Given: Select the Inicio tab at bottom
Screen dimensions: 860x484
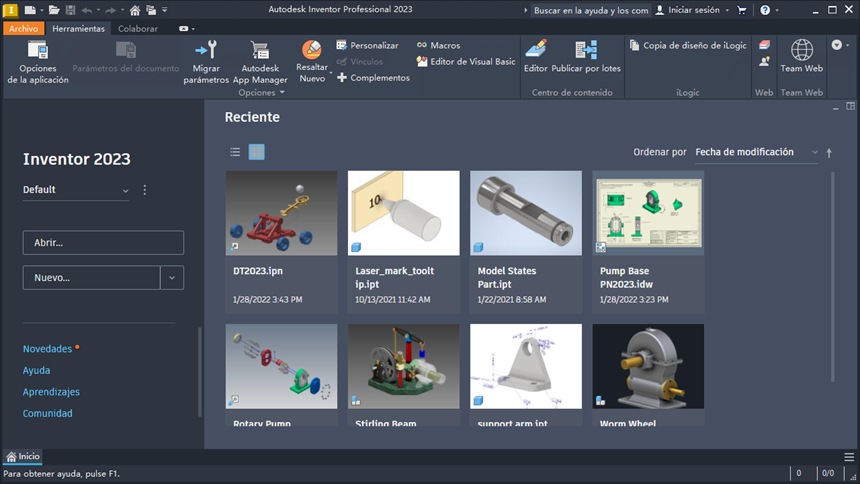Looking at the screenshot, I should click(22, 457).
